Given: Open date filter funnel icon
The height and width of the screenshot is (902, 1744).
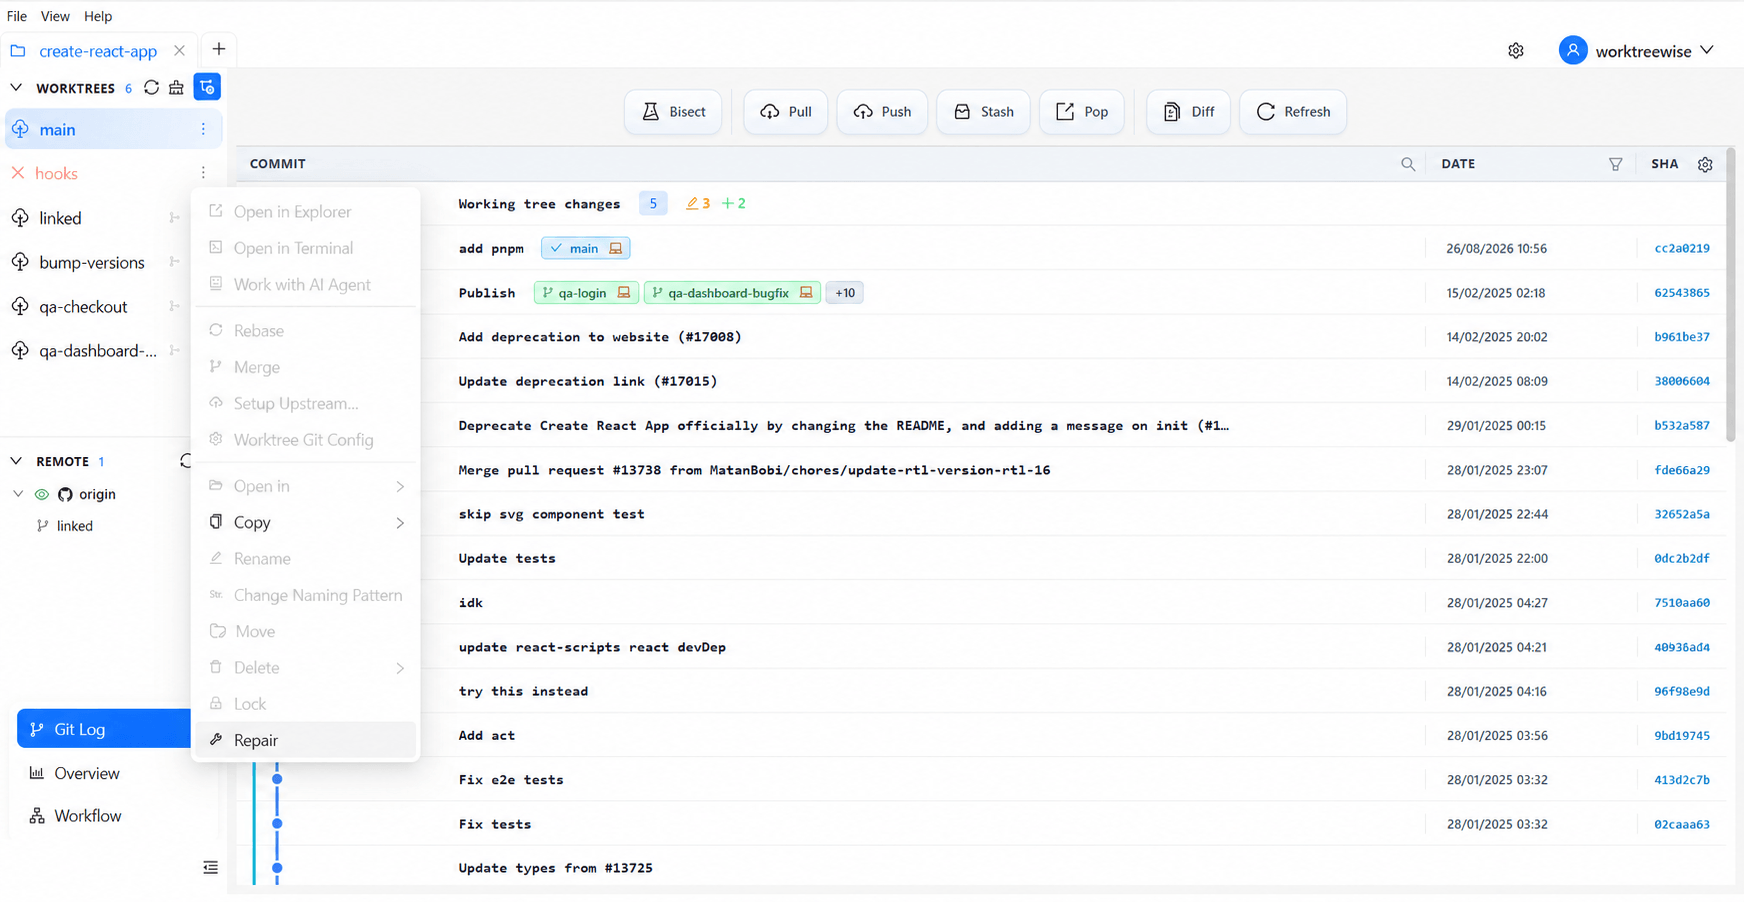Looking at the screenshot, I should 1615,164.
